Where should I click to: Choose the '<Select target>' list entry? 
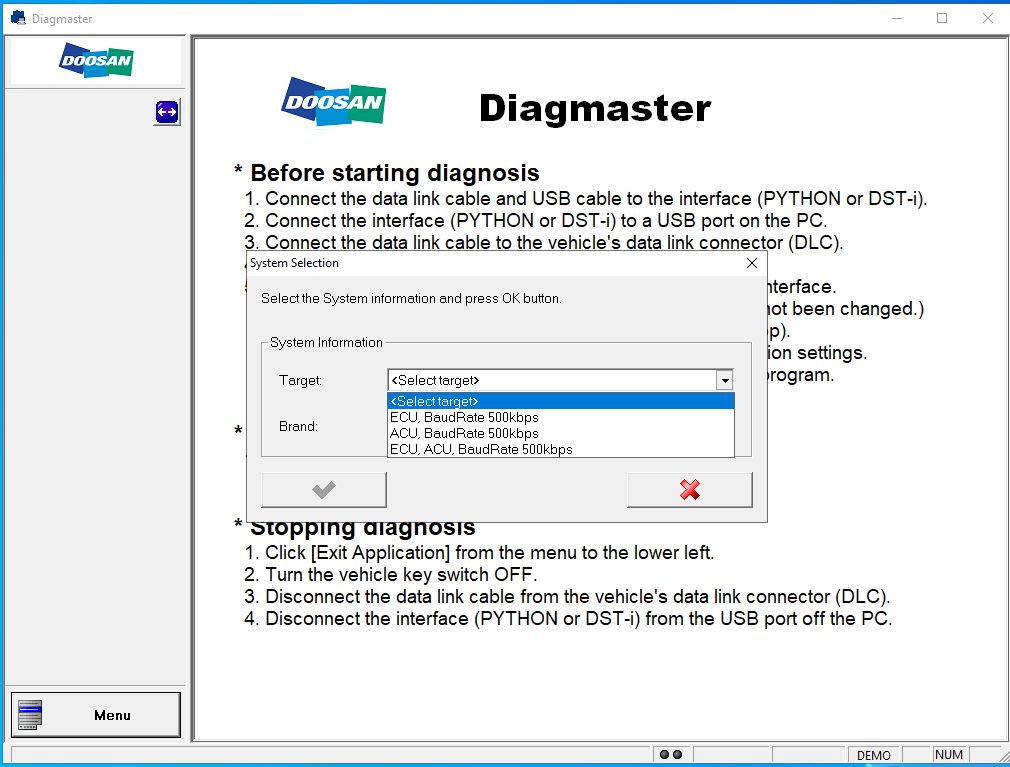(560, 401)
